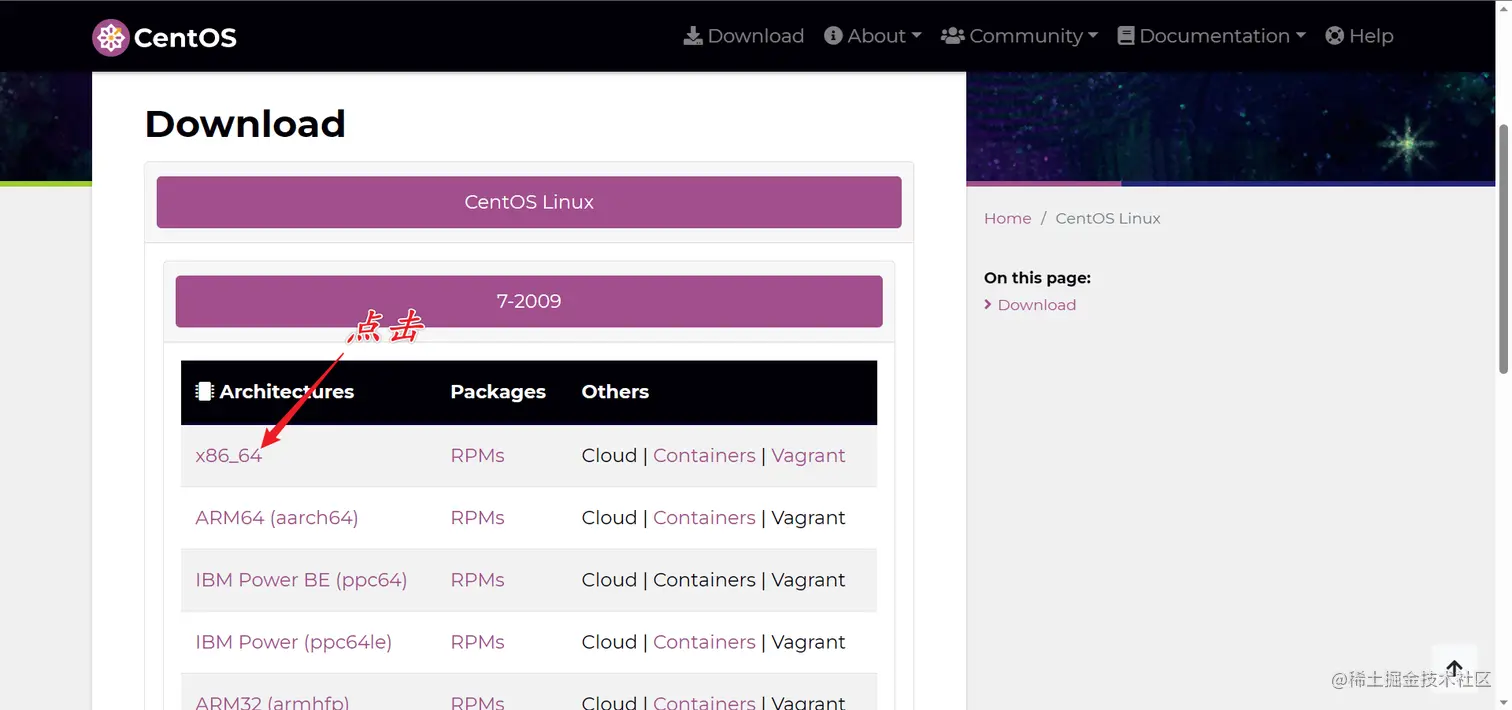Open Help in top navigation
Image resolution: width=1512 pixels, height=710 pixels.
click(x=1359, y=36)
